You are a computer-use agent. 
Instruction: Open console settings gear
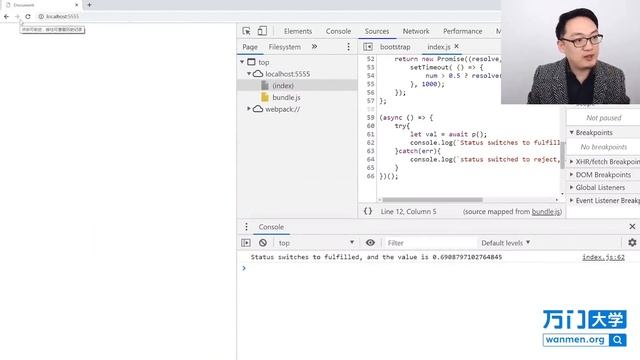632,242
